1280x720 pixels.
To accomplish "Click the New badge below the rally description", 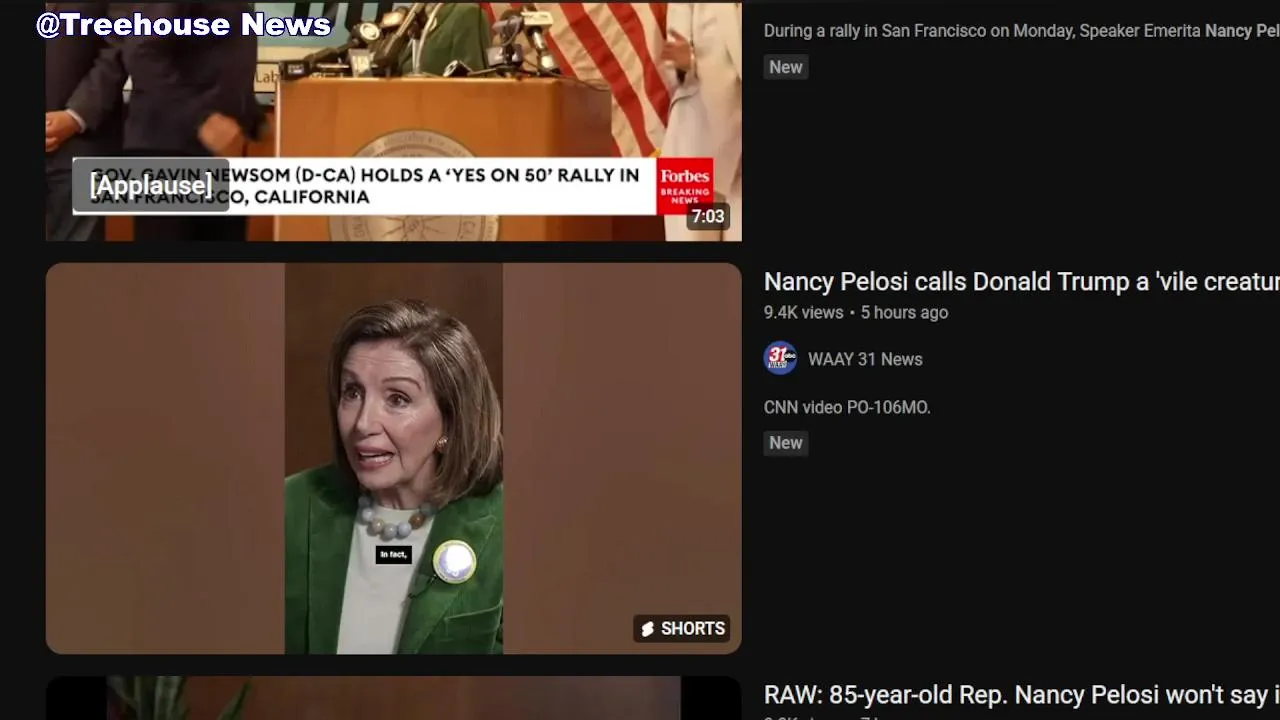I will [786, 67].
